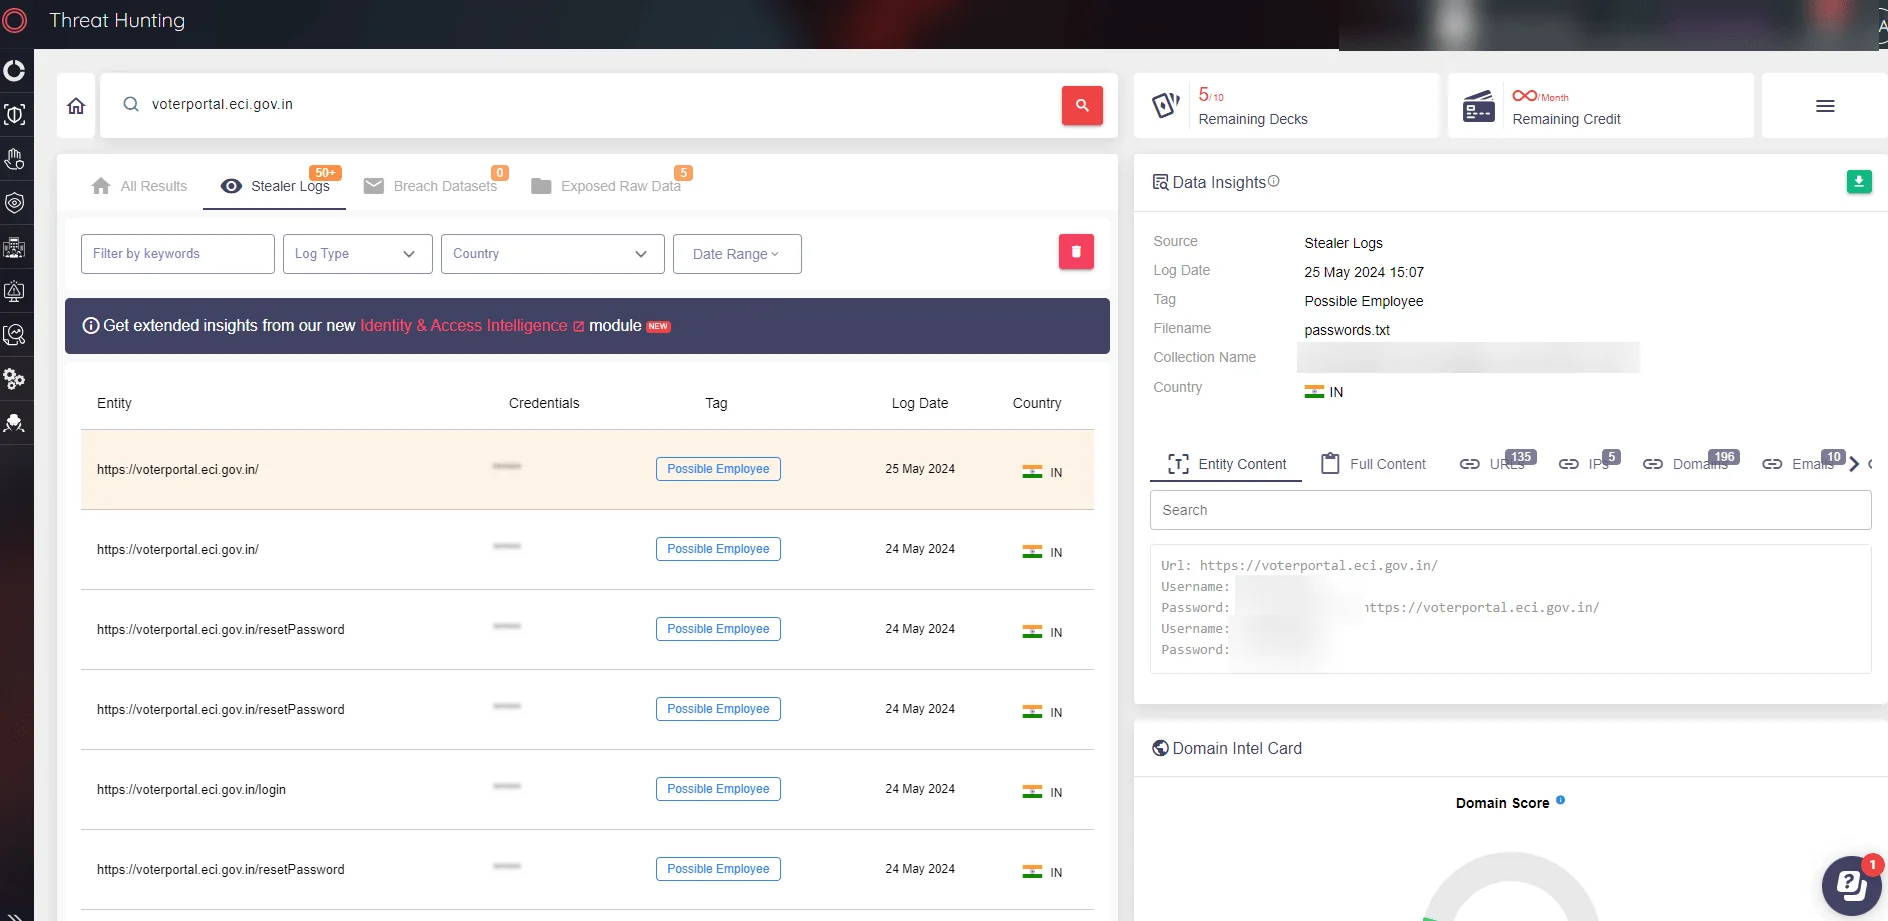Open the hamburger menu at top right
Screen dimensions: 1888x921
[x=1825, y=106]
